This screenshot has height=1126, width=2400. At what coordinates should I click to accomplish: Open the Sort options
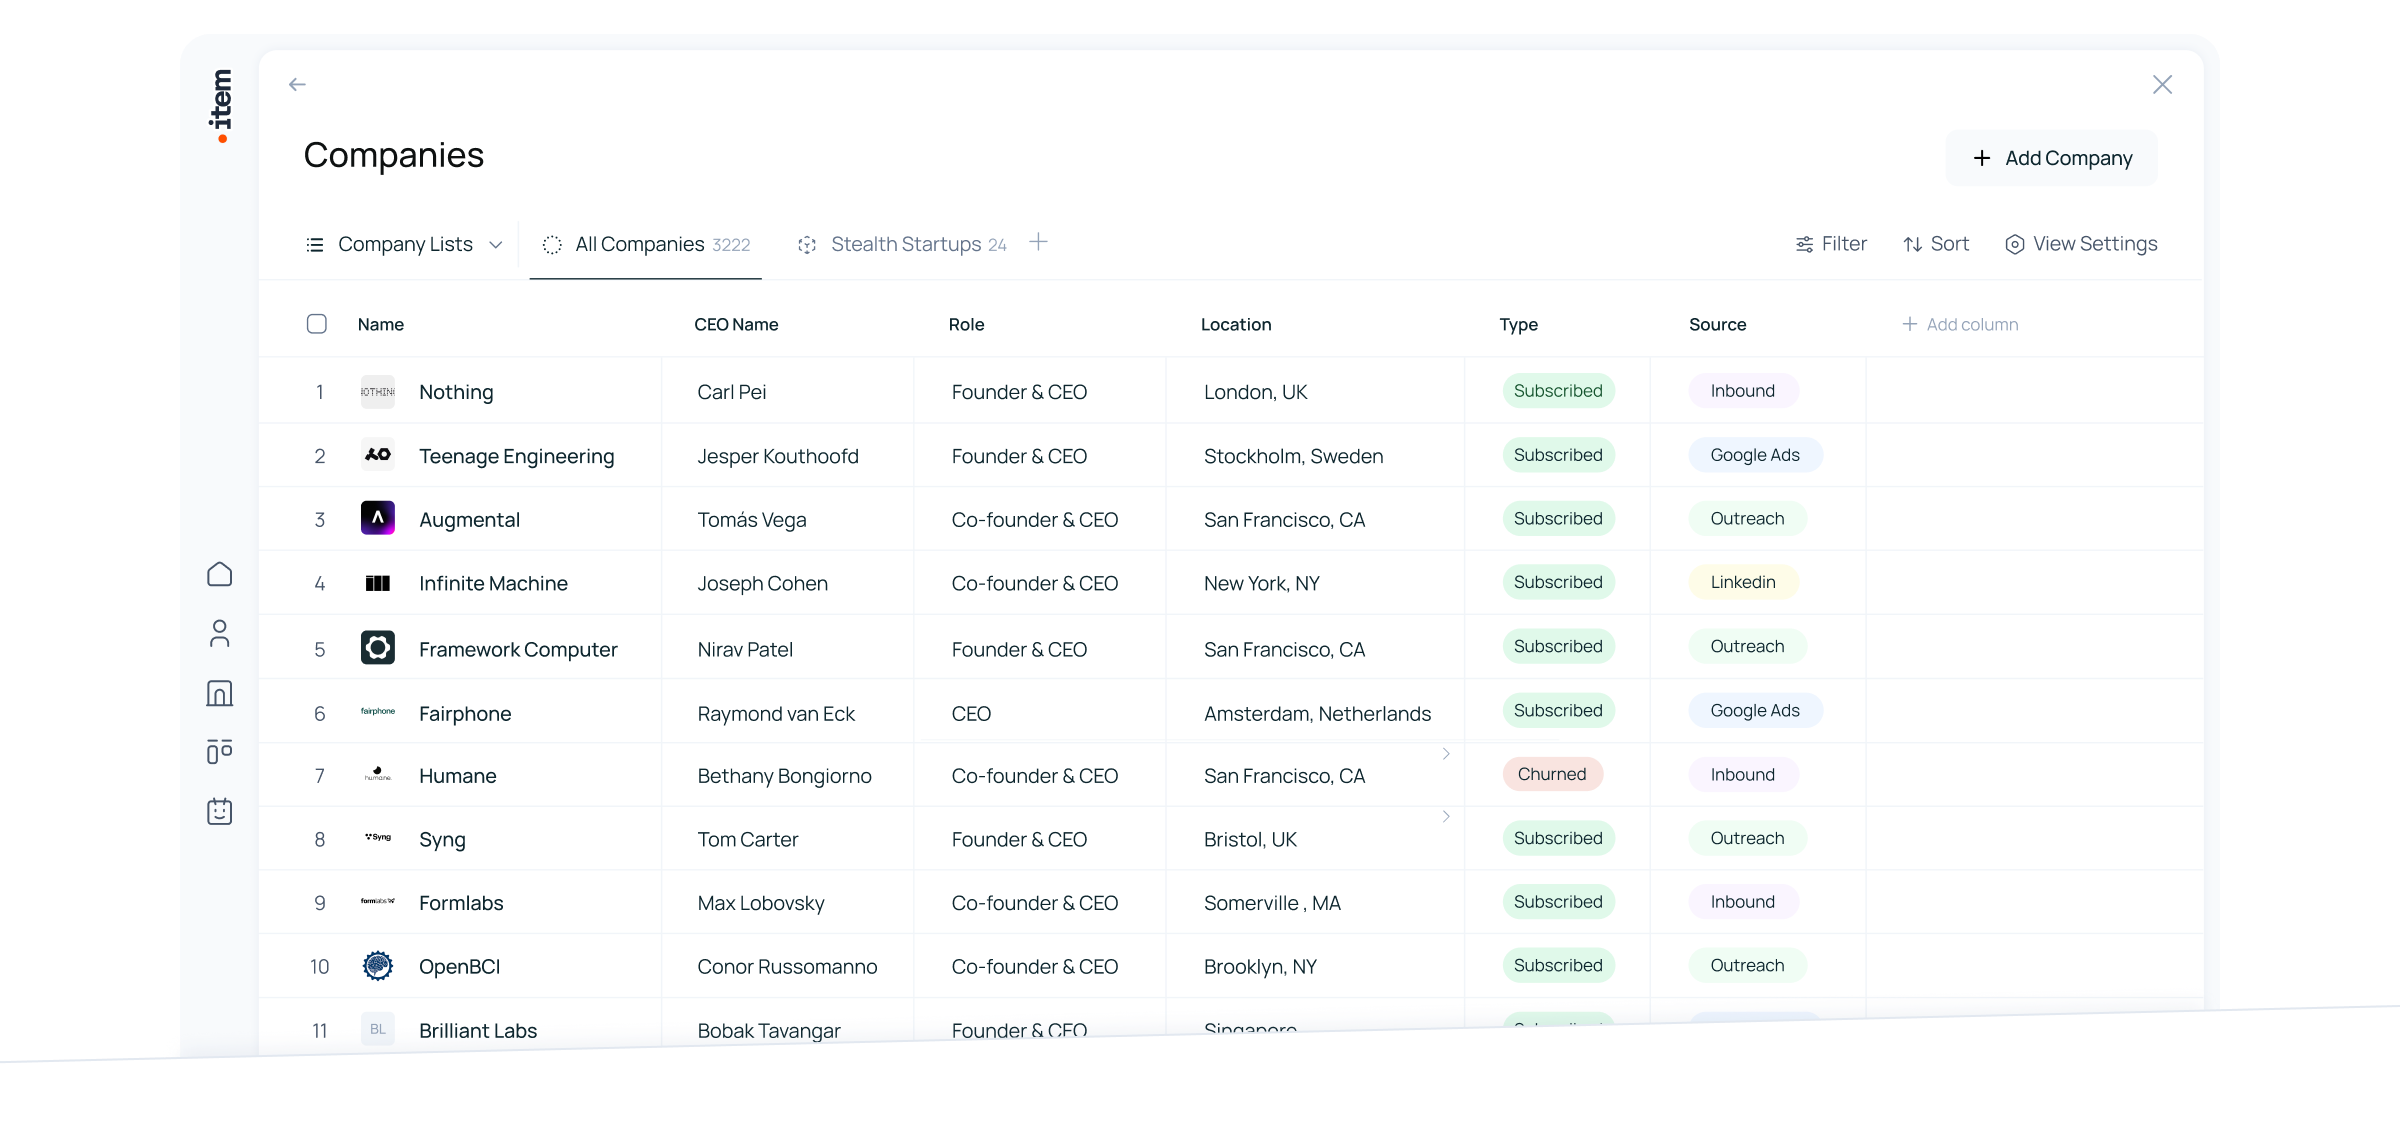(1936, 244)
